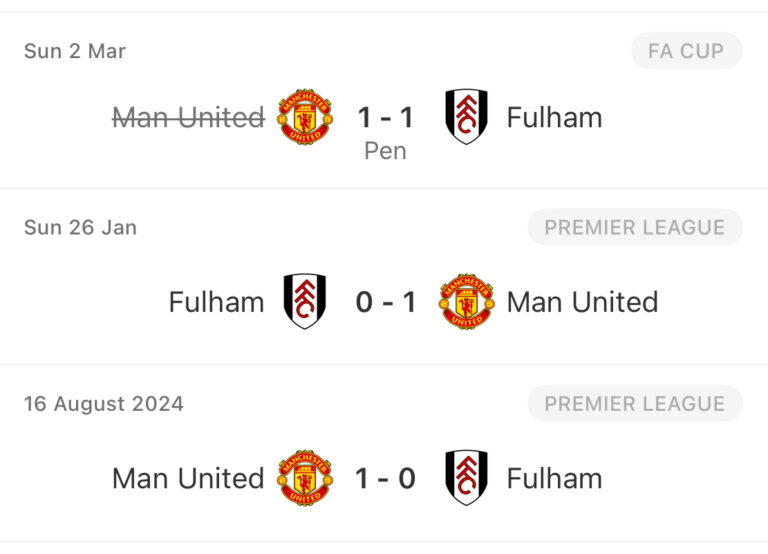Open PREMIER LEAGUE badge for 26 Jan match
The height and width of the screenshot is (554, 768).
tap(634, 227)
